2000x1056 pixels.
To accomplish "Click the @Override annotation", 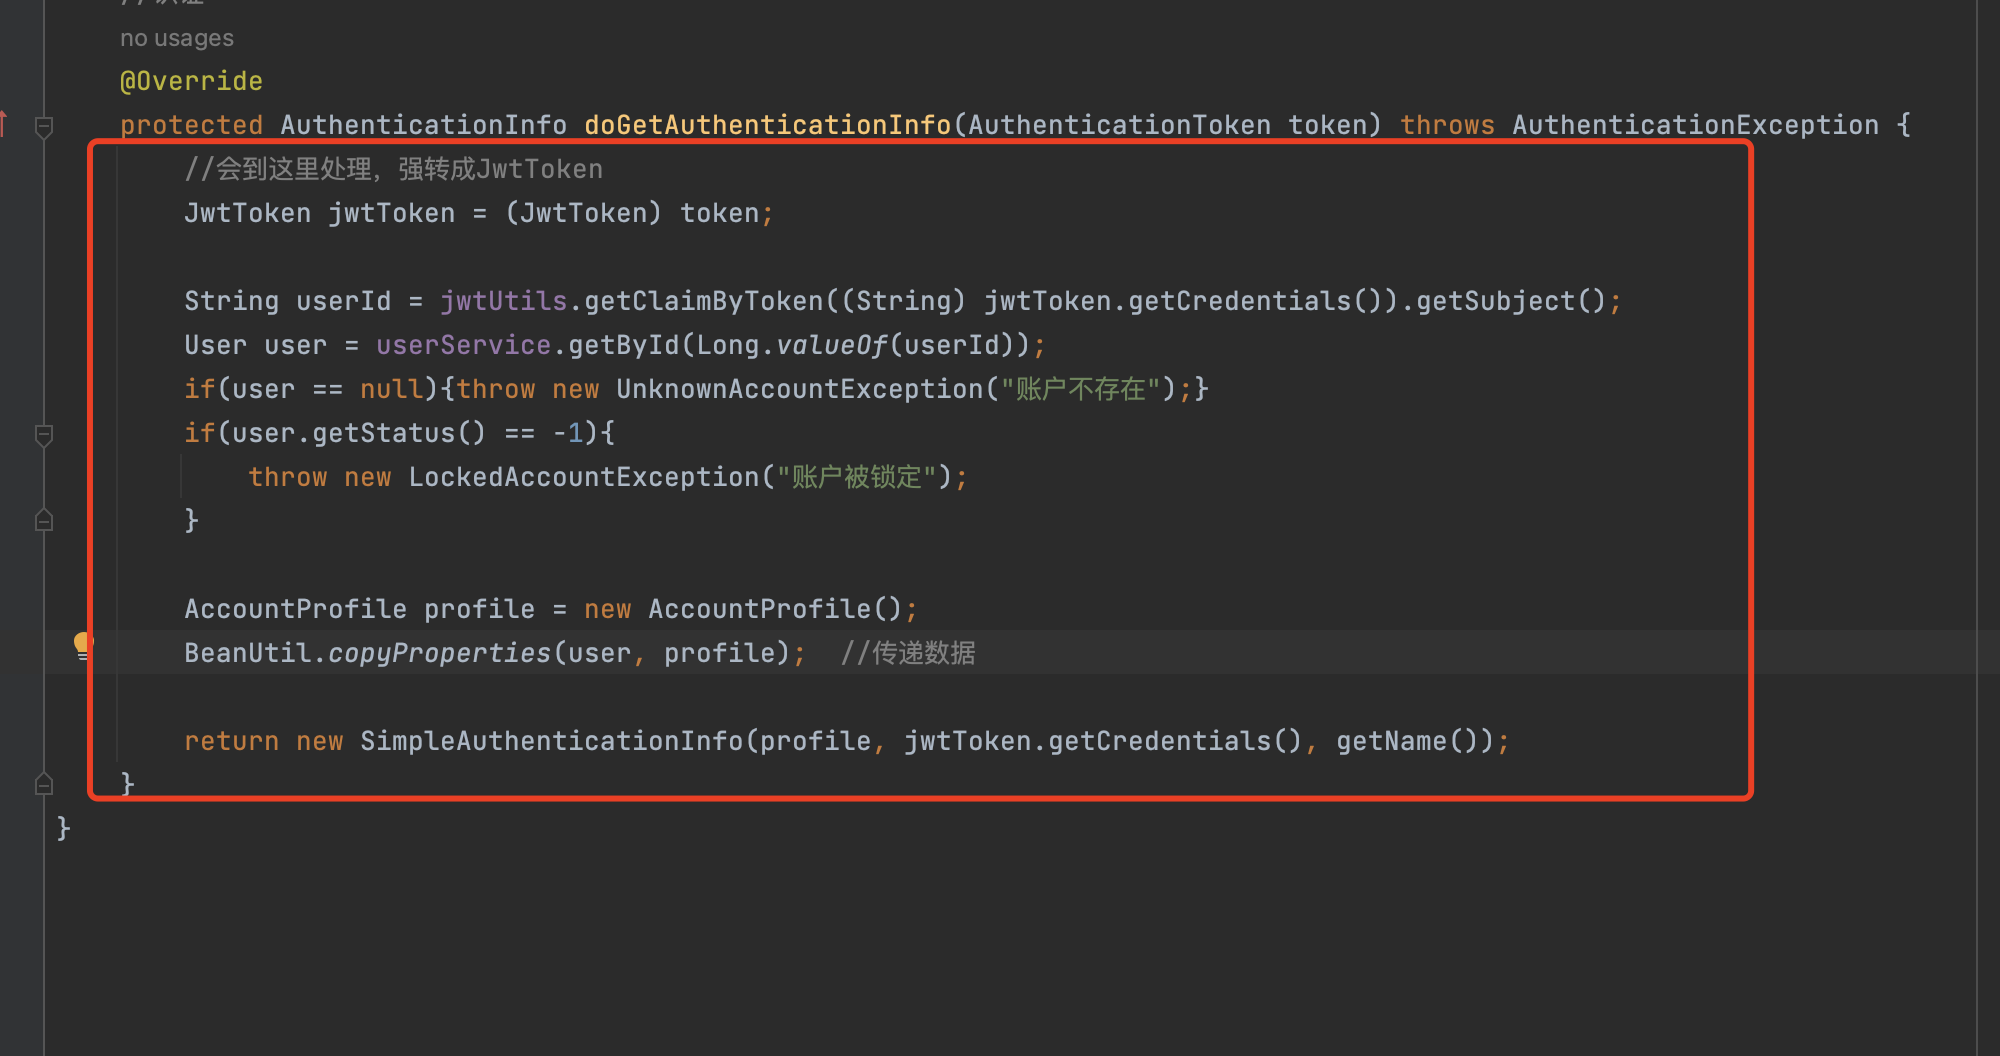I will 191,81.
